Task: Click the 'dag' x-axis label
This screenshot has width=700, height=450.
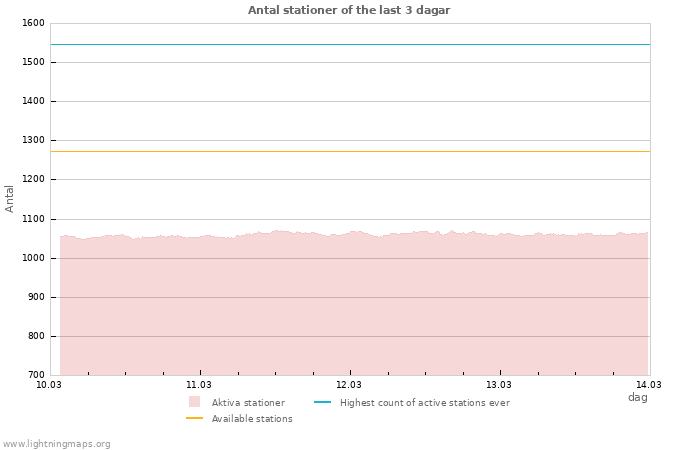Action: coord(637,397)
